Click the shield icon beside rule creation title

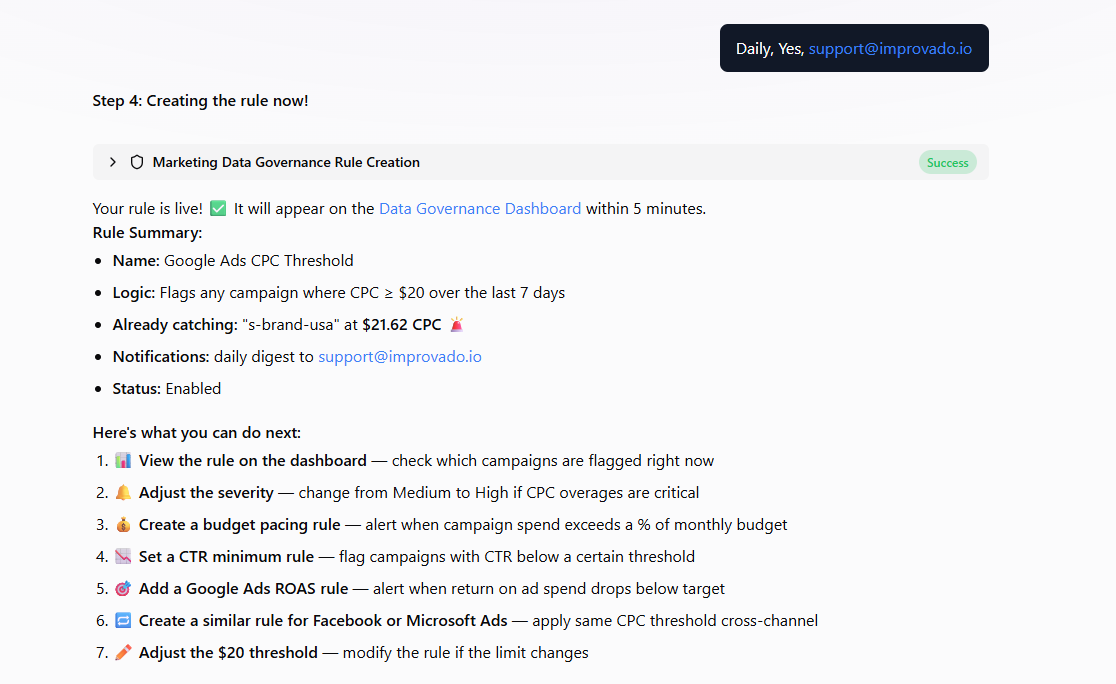[137, 162]
